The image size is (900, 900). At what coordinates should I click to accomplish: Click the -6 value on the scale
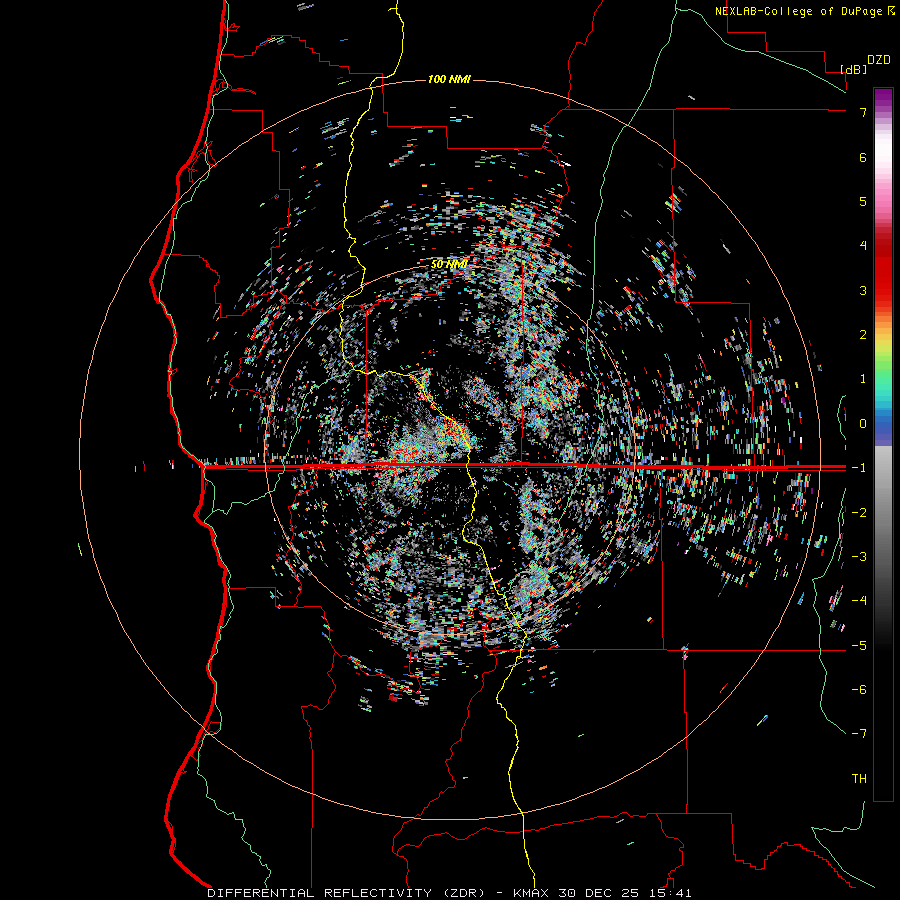859,690
